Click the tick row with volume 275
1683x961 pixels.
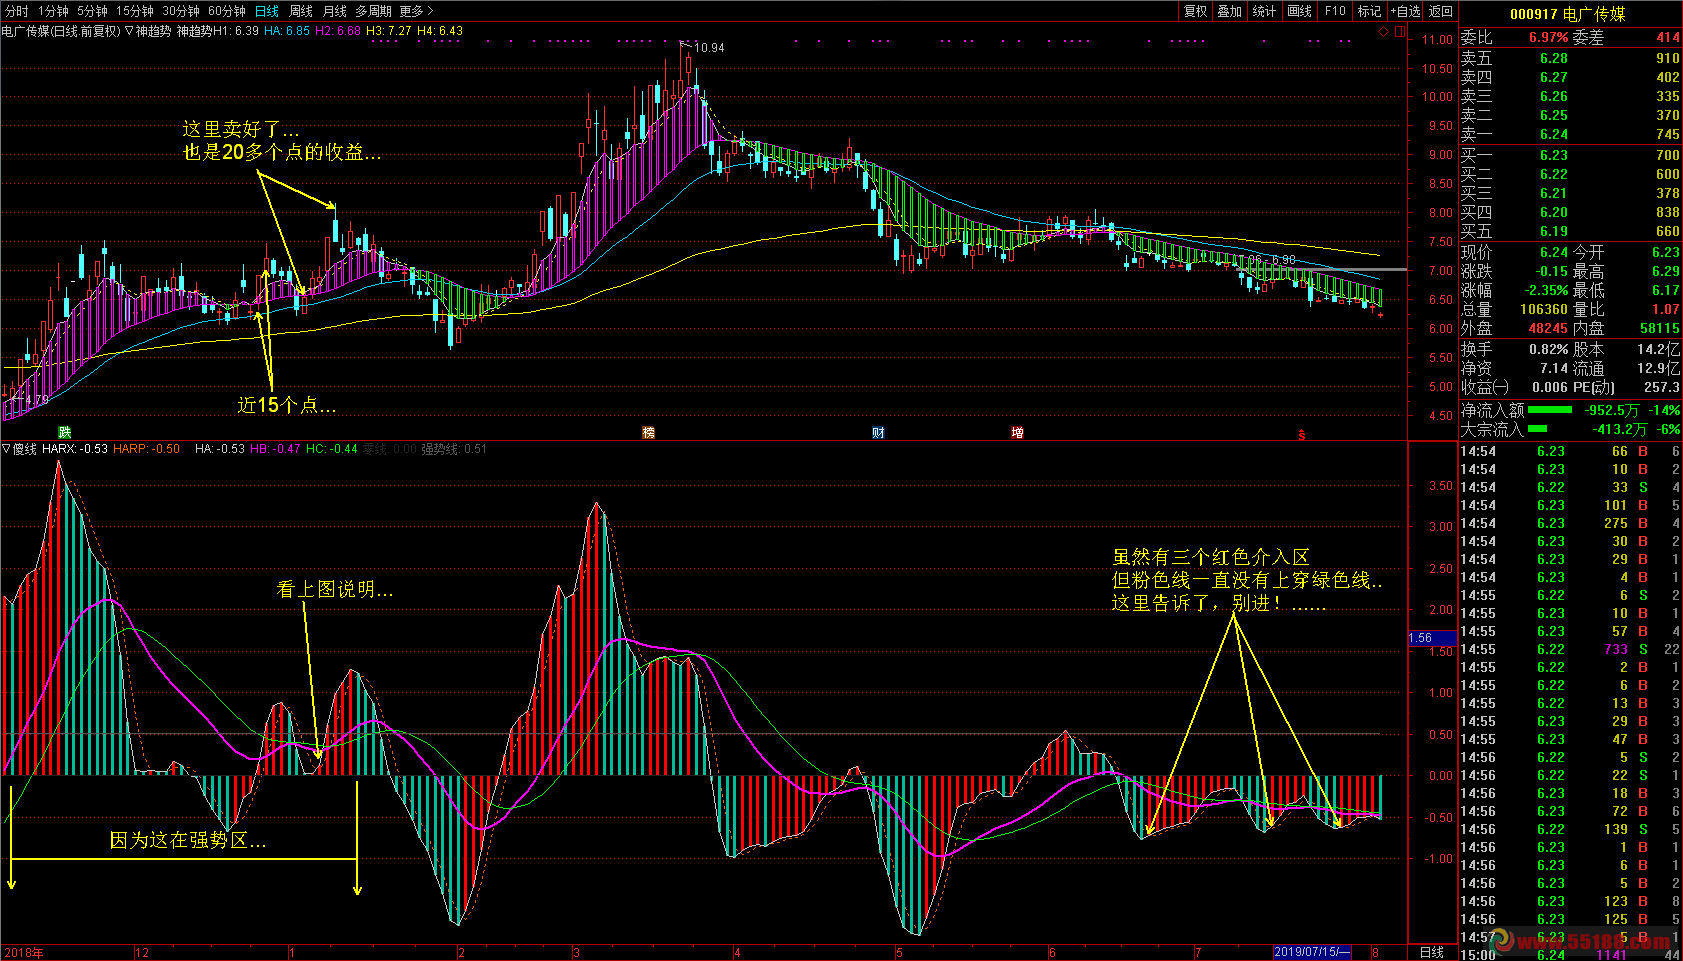pos(1570,523)
